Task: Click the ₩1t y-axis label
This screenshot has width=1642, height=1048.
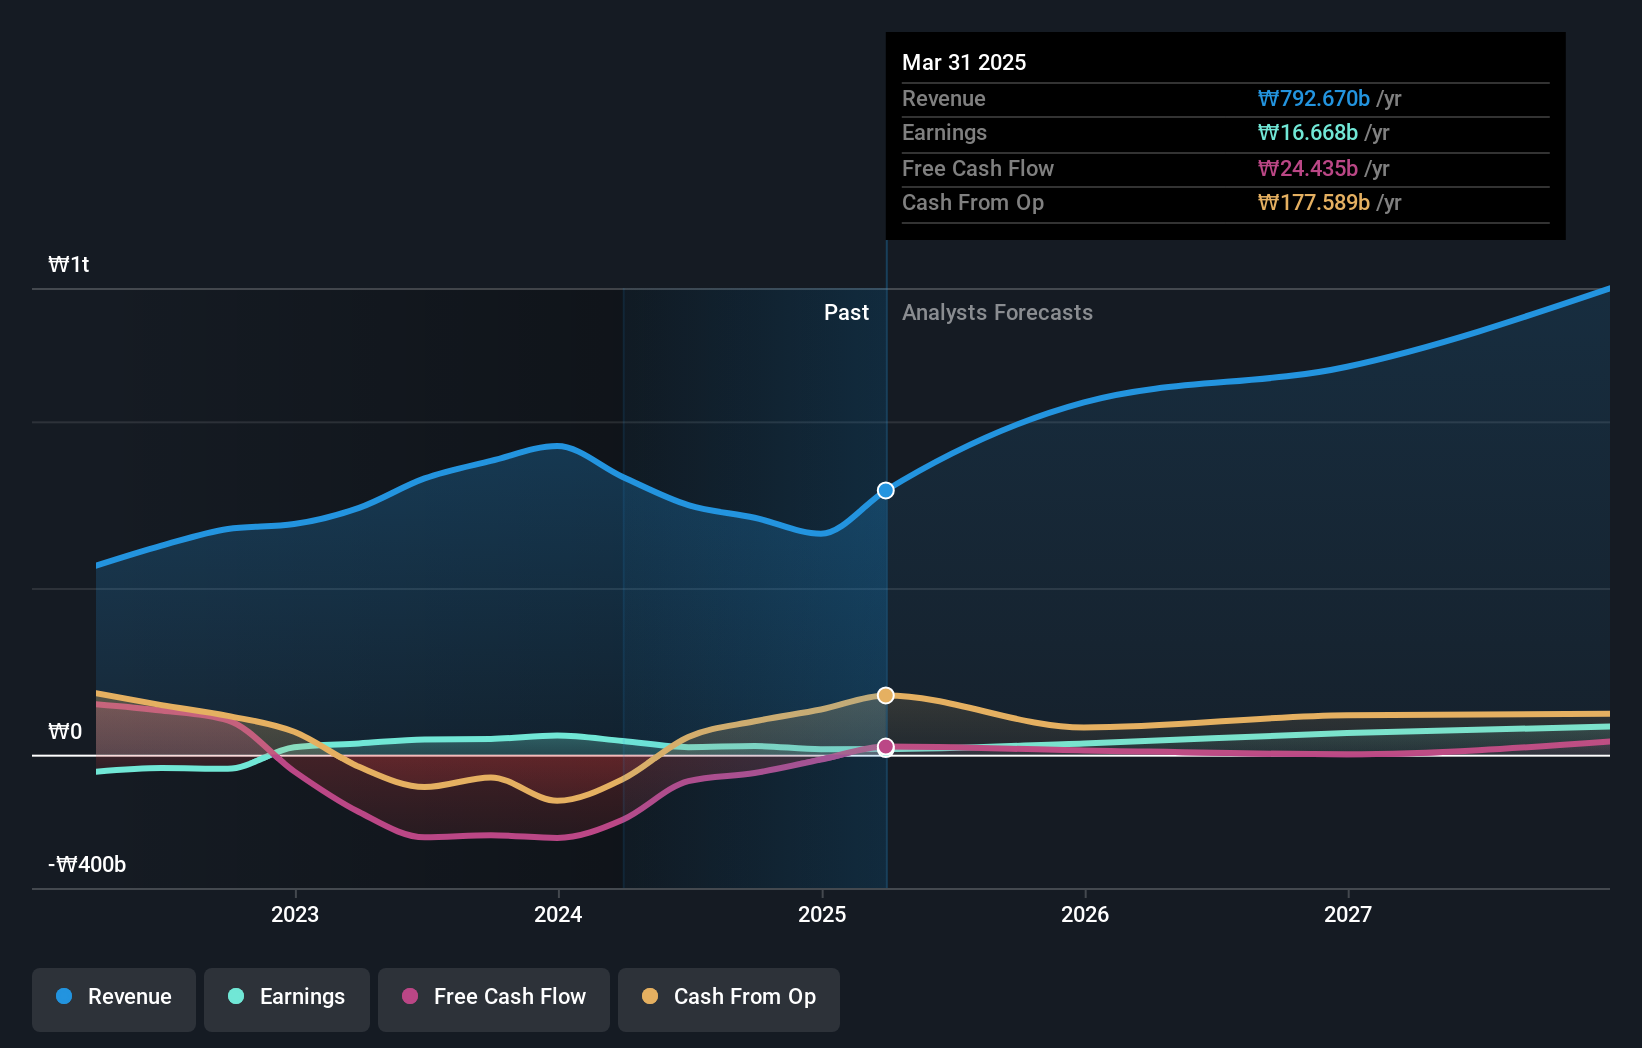Action: click(69, 264)
